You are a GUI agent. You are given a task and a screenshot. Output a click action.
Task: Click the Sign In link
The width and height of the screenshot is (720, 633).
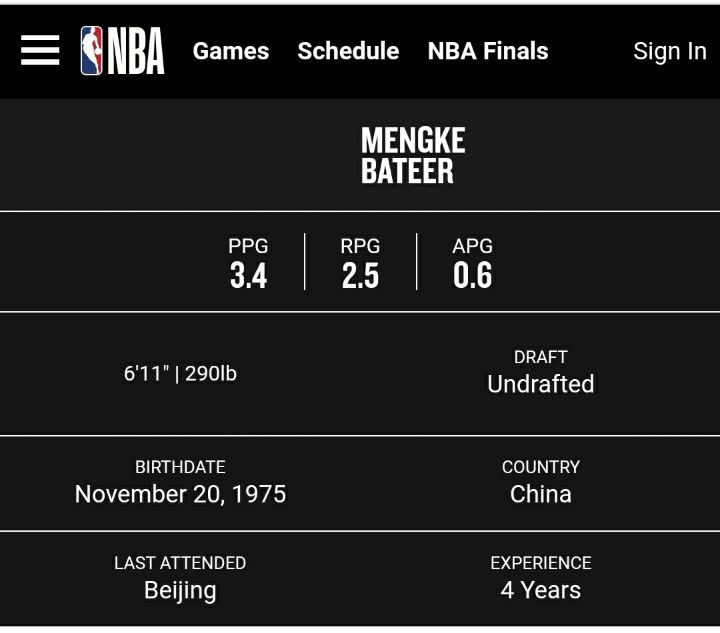[x=670, y=51]
